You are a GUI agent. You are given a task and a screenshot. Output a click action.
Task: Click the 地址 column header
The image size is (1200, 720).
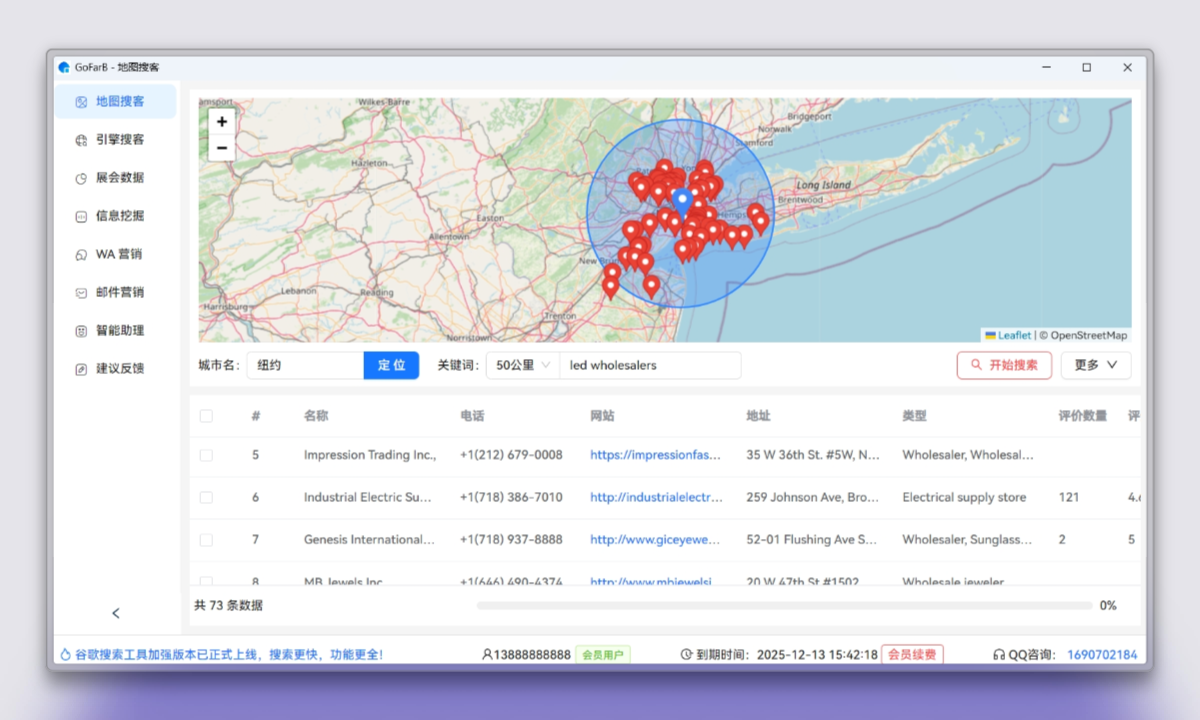758,416
